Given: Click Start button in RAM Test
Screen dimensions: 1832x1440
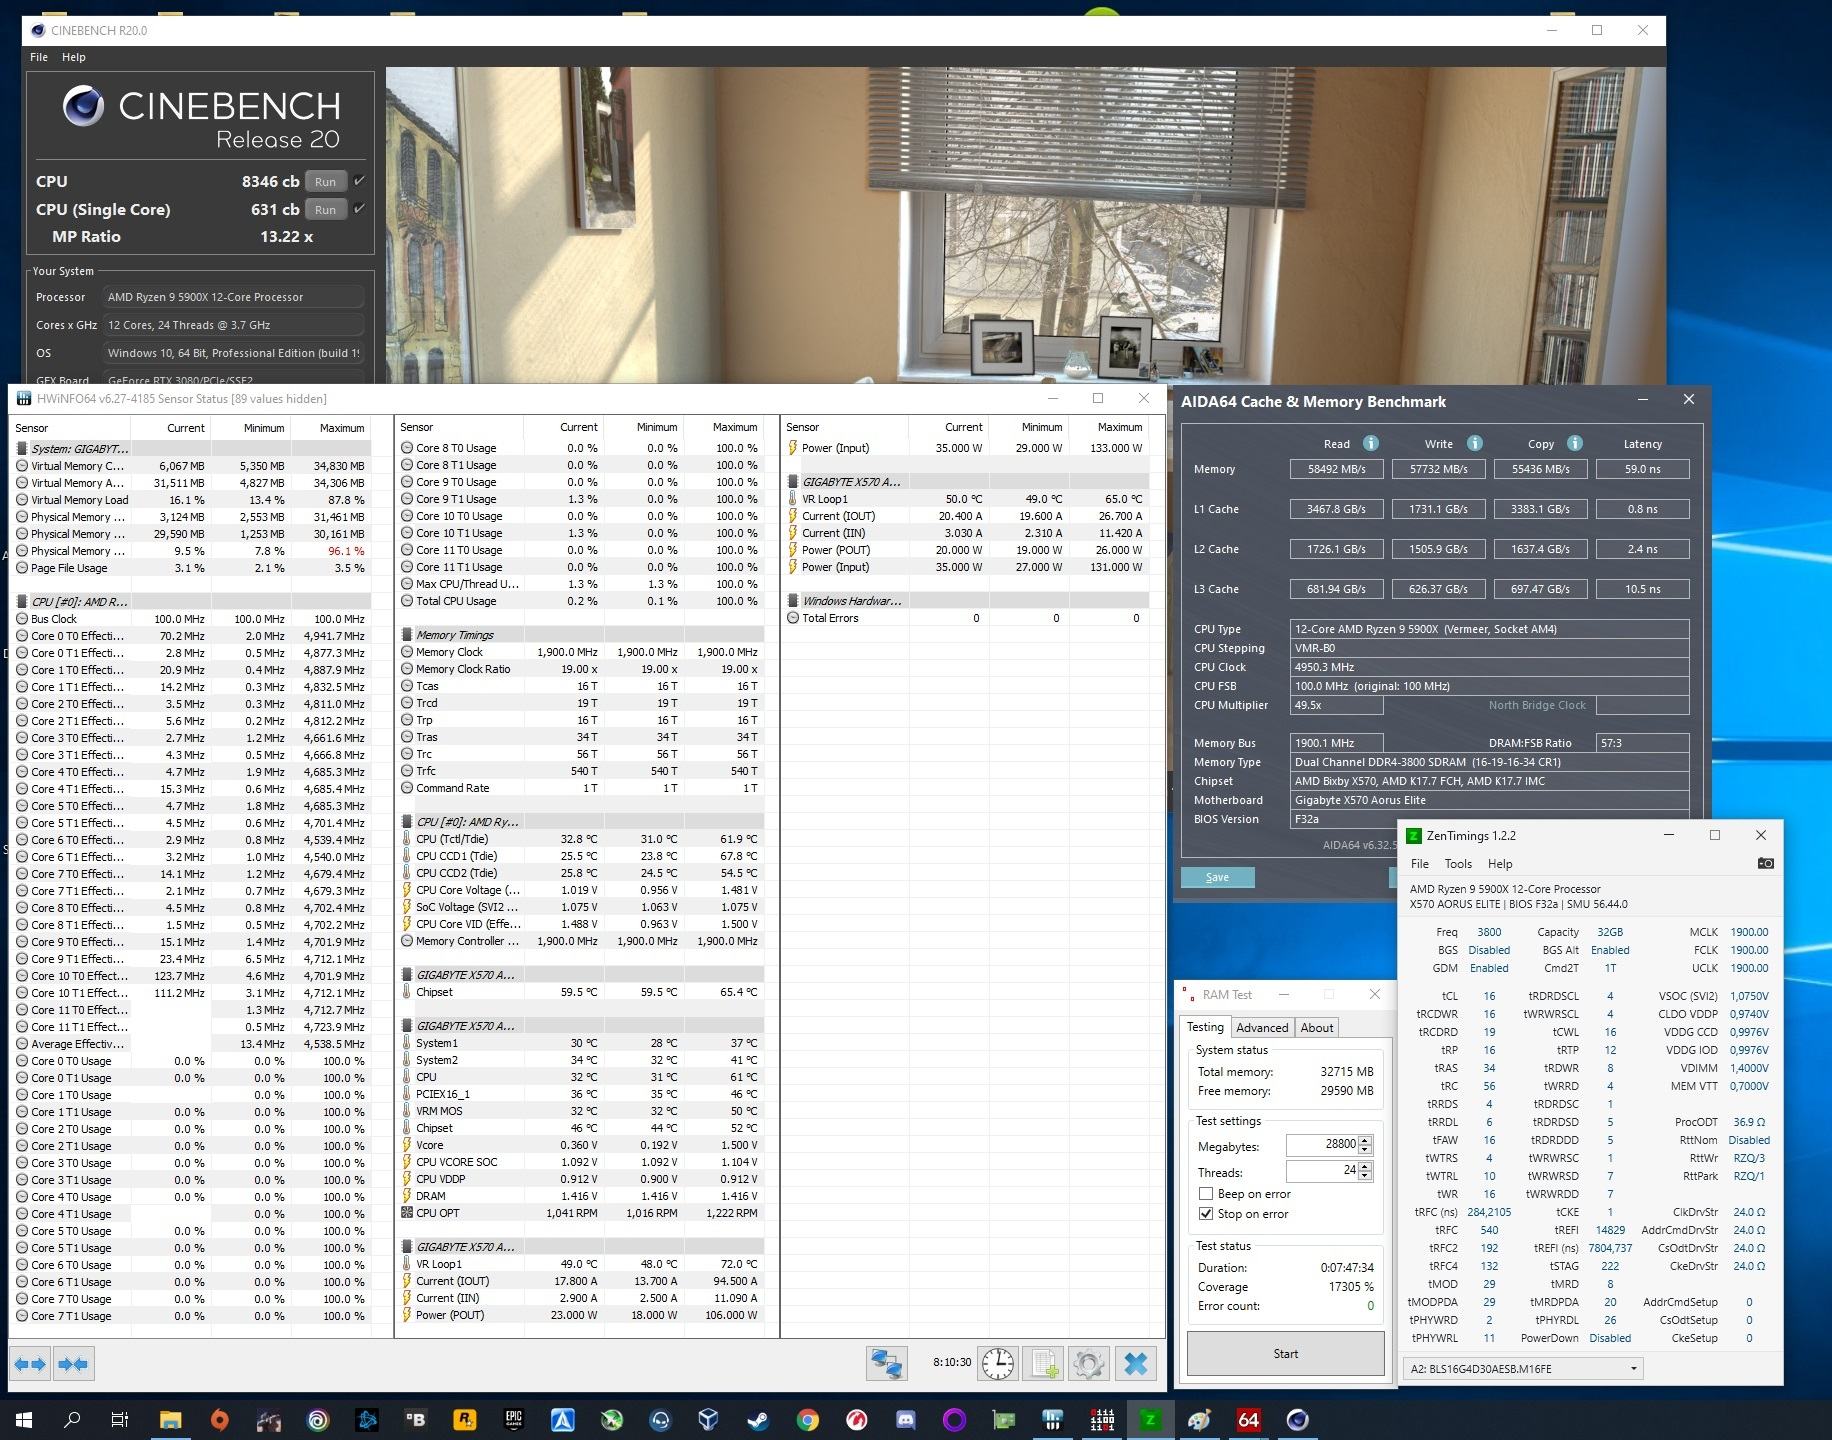Looking at the screenshot, I should pyautogui.click(x=1286, y=1354).
